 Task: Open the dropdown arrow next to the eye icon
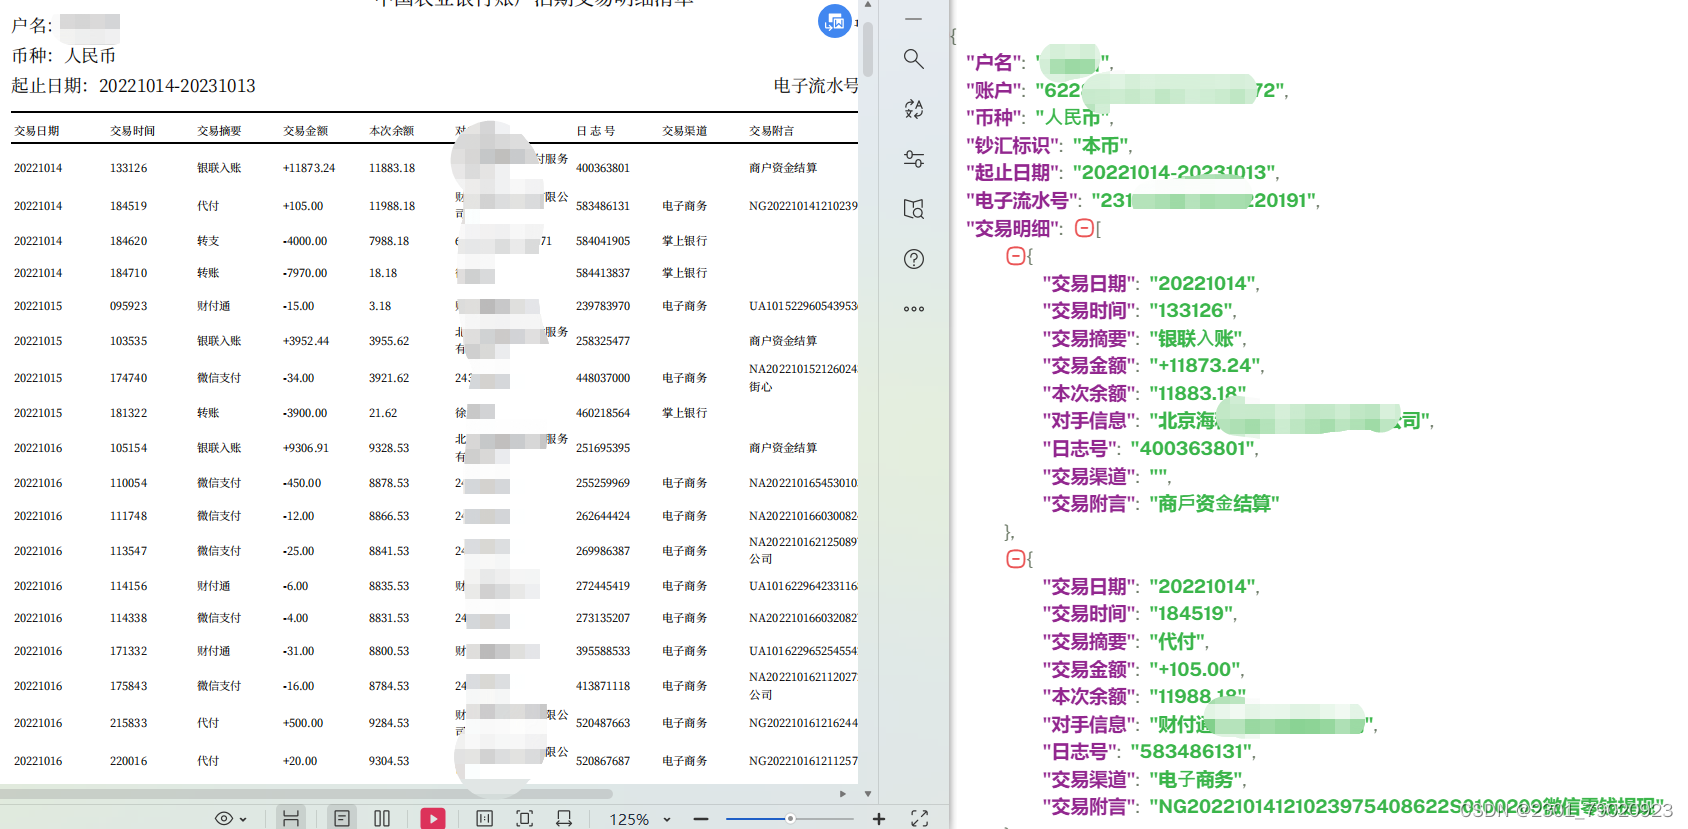(x=243, y=819)
